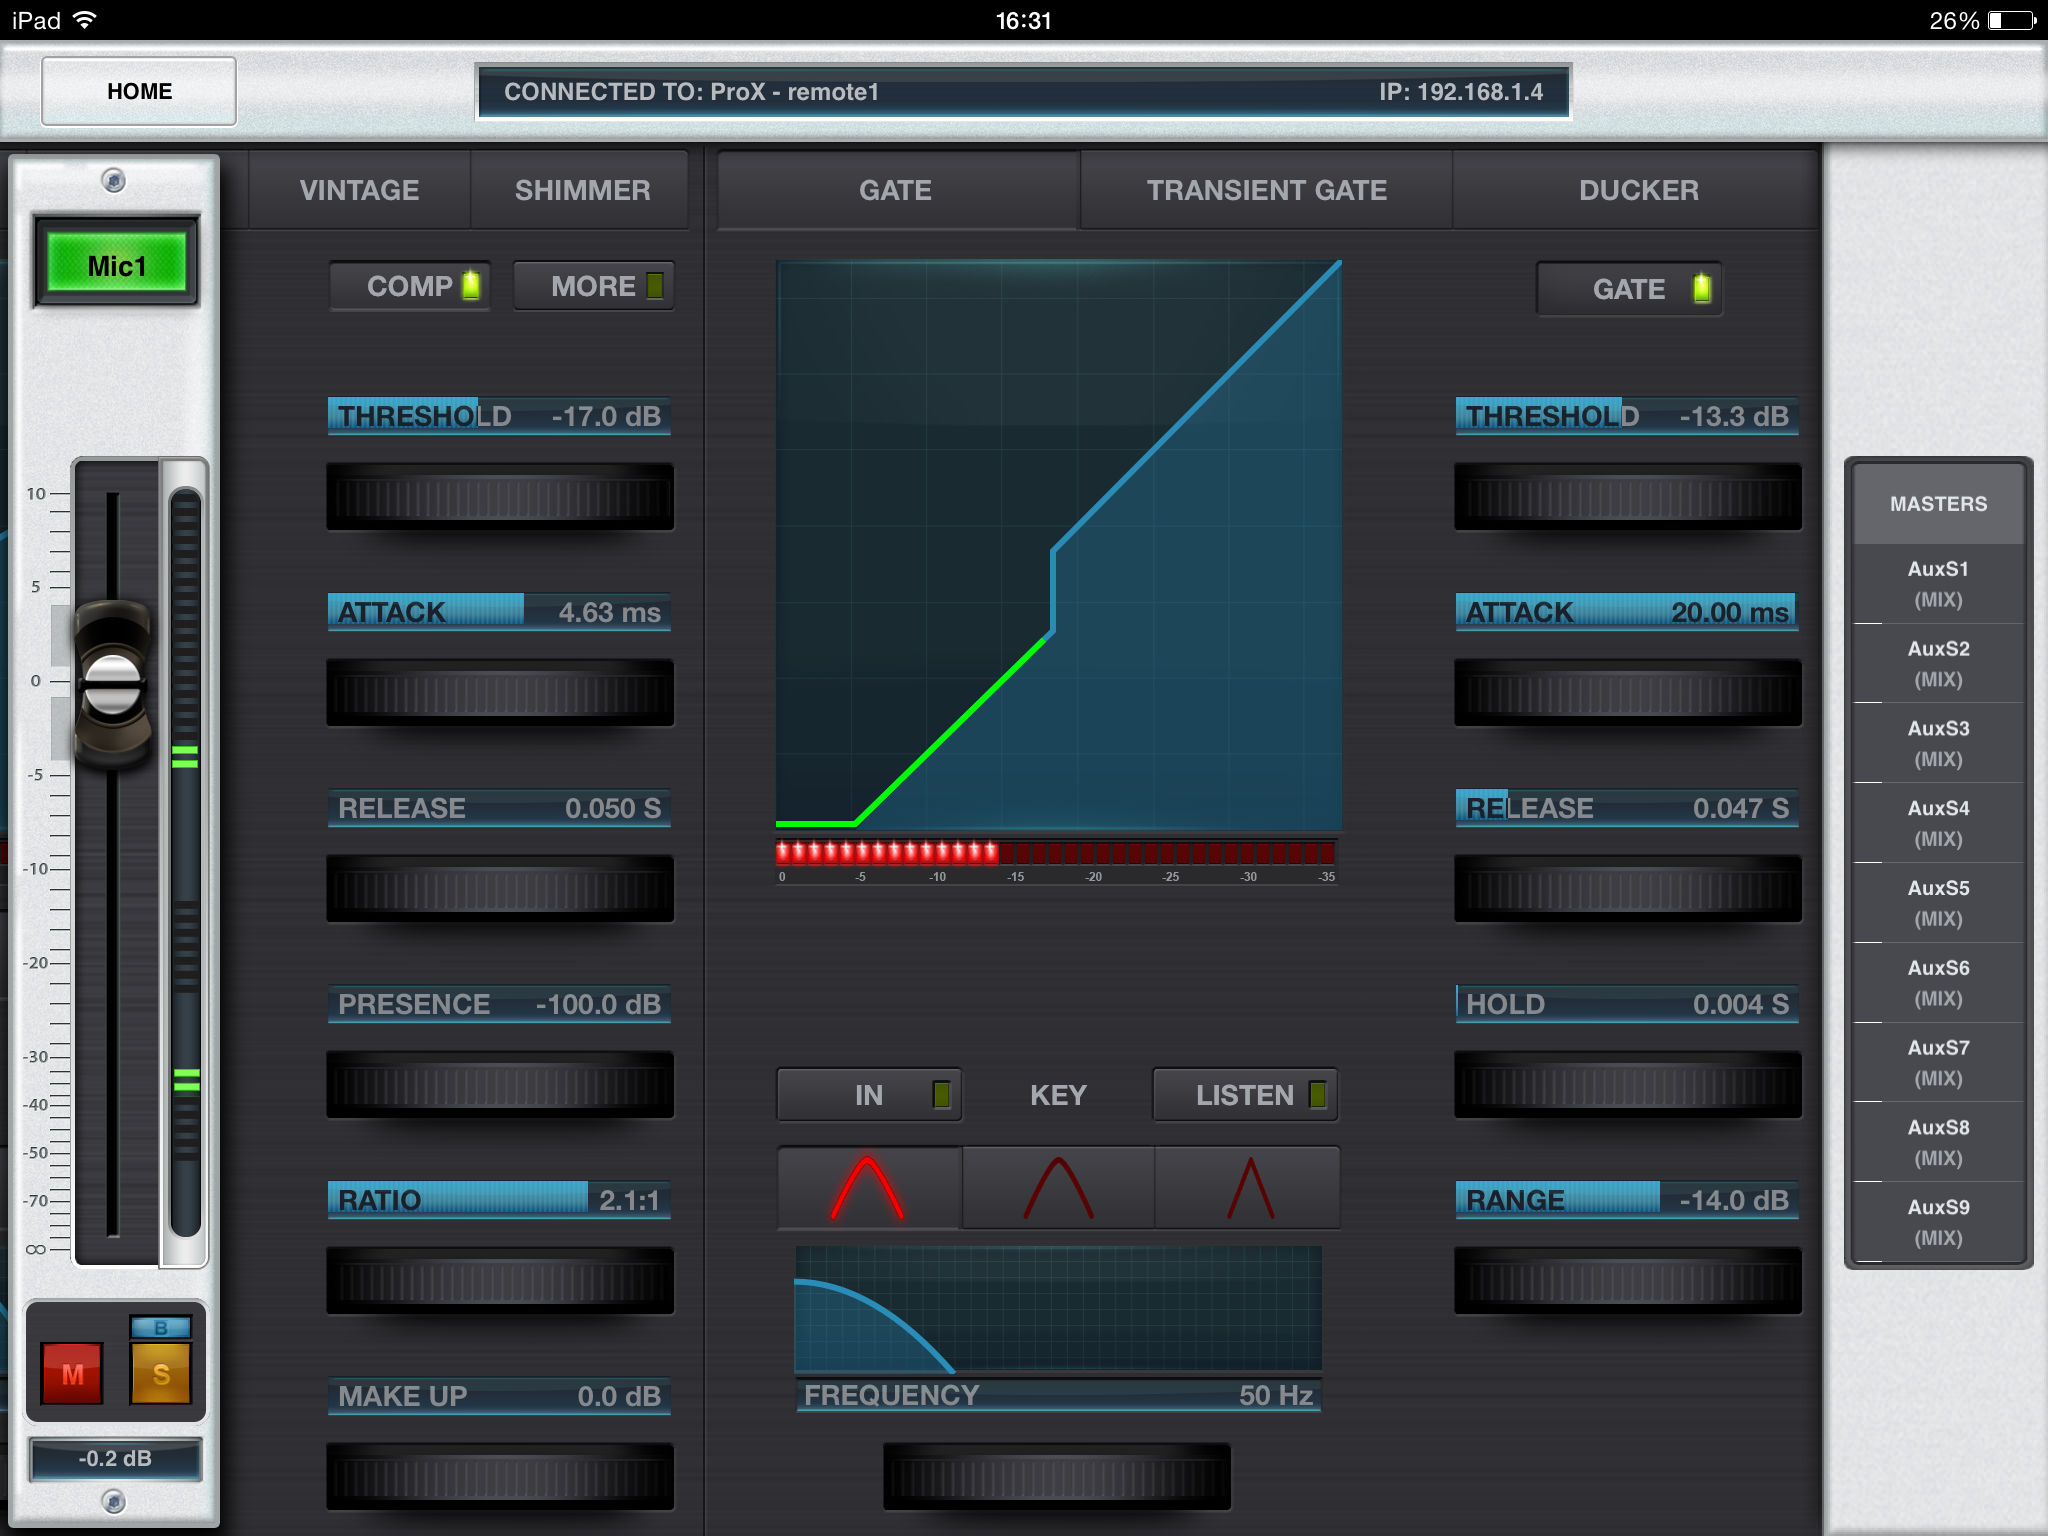Enable key LISTEN toggle
The height and width of the screenshot is (1536, 2048).
tap(1245, 1095)
